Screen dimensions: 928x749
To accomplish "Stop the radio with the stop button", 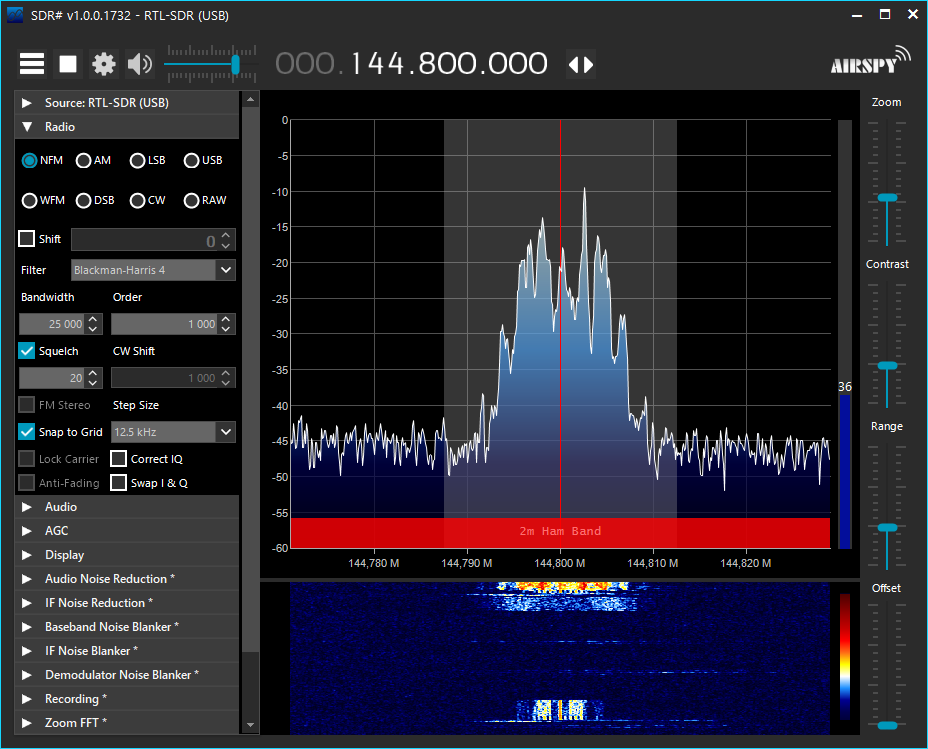I will tap(68, 64).
